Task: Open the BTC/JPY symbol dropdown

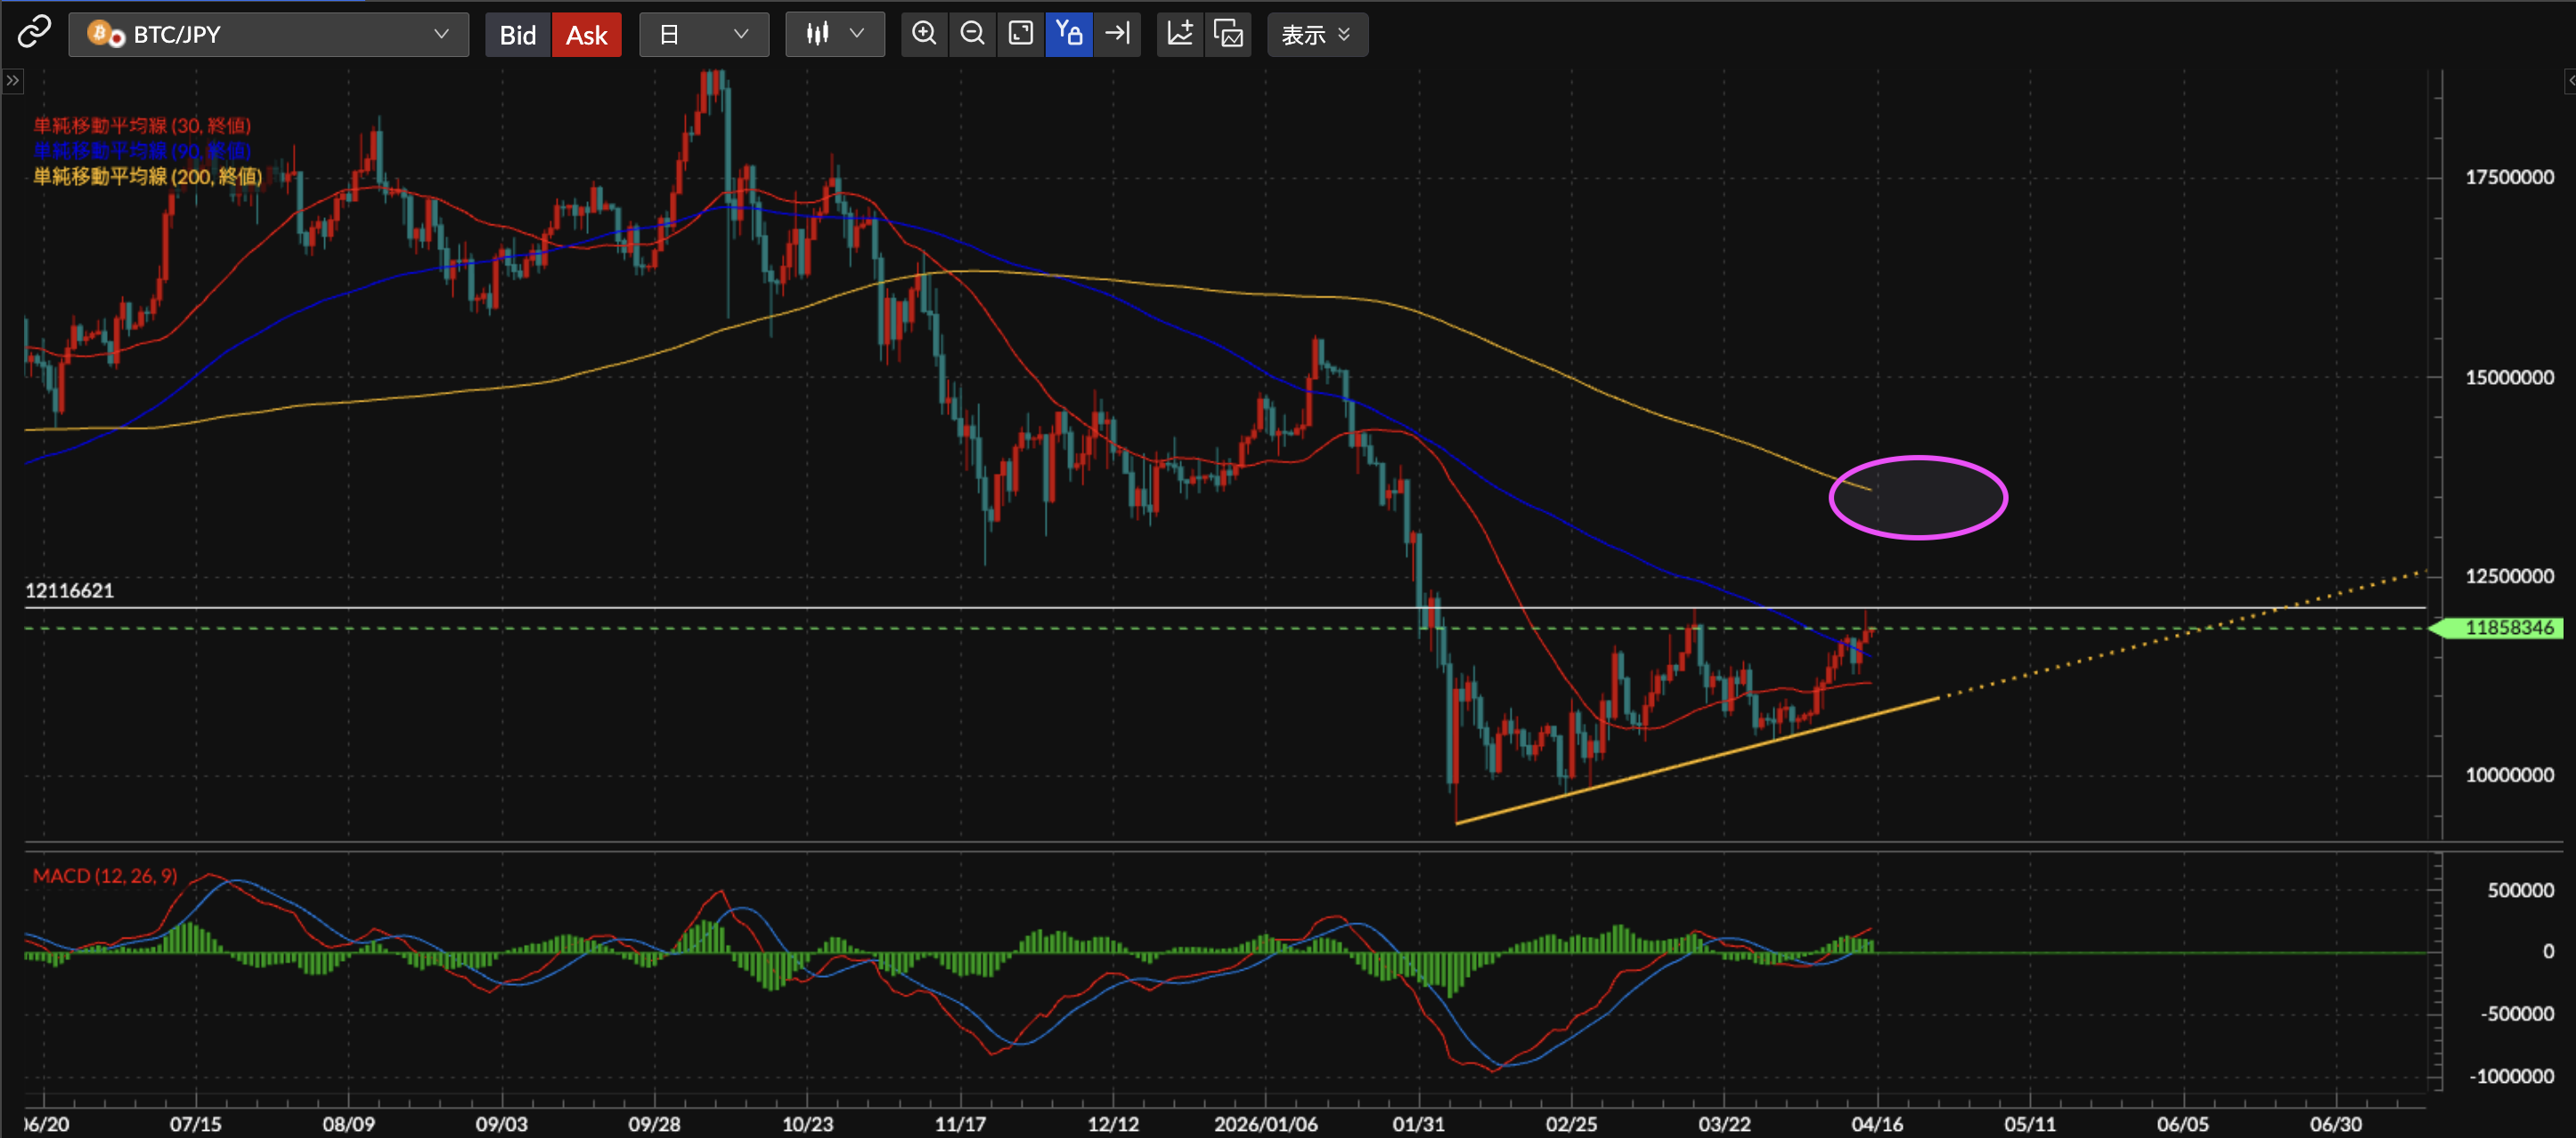Action: coord(268,34)
